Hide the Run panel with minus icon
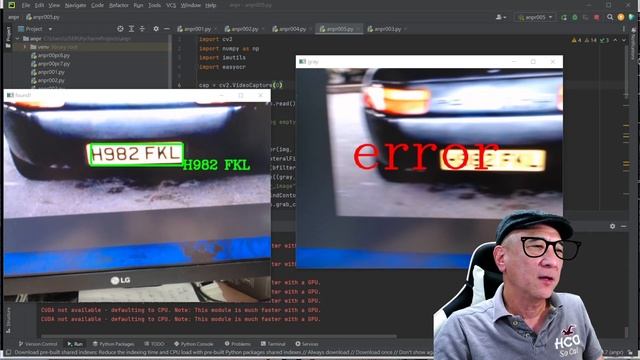640x360 pixels. tap(624, 226)
